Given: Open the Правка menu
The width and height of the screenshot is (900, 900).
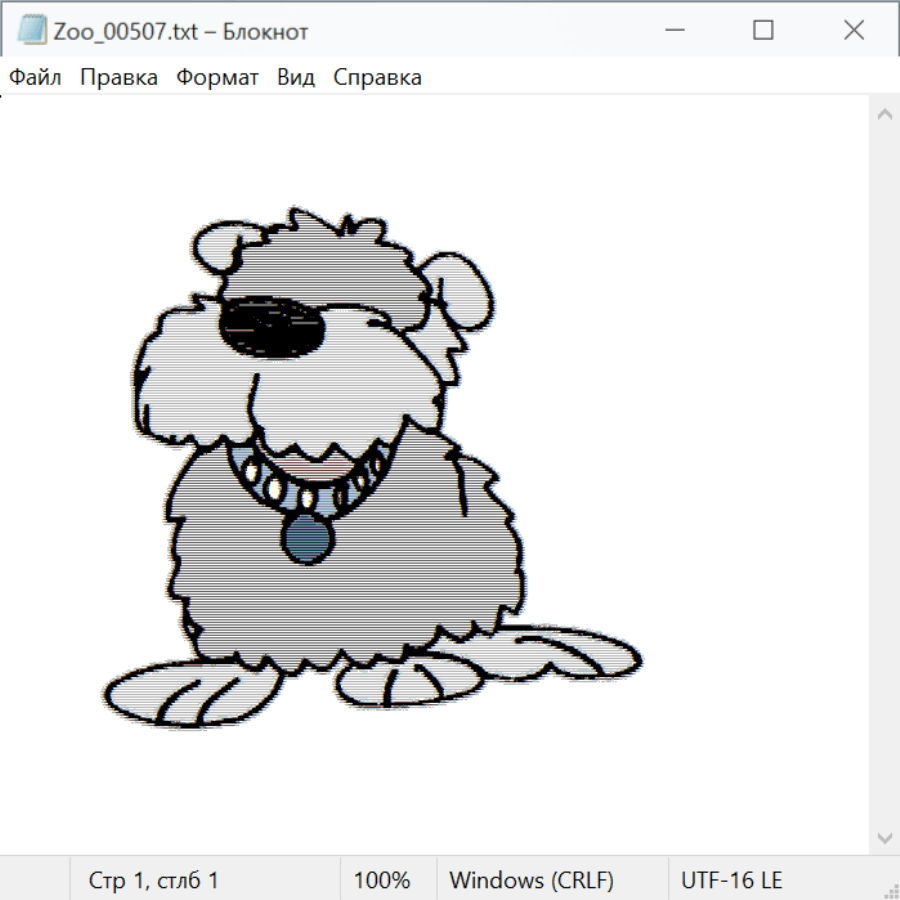Looking at the screenshot, I should pos(118,77).
